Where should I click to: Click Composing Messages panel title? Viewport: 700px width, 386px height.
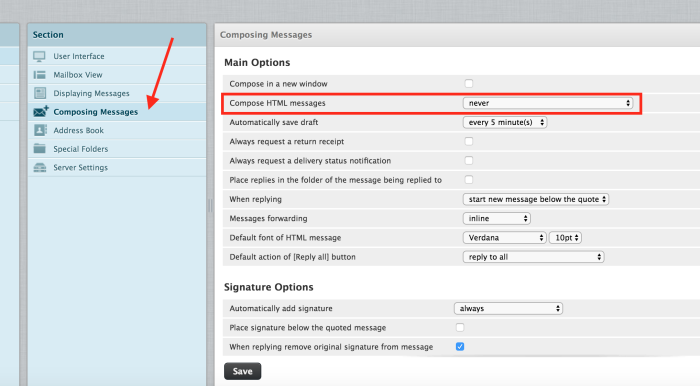[x=266, y=35]
